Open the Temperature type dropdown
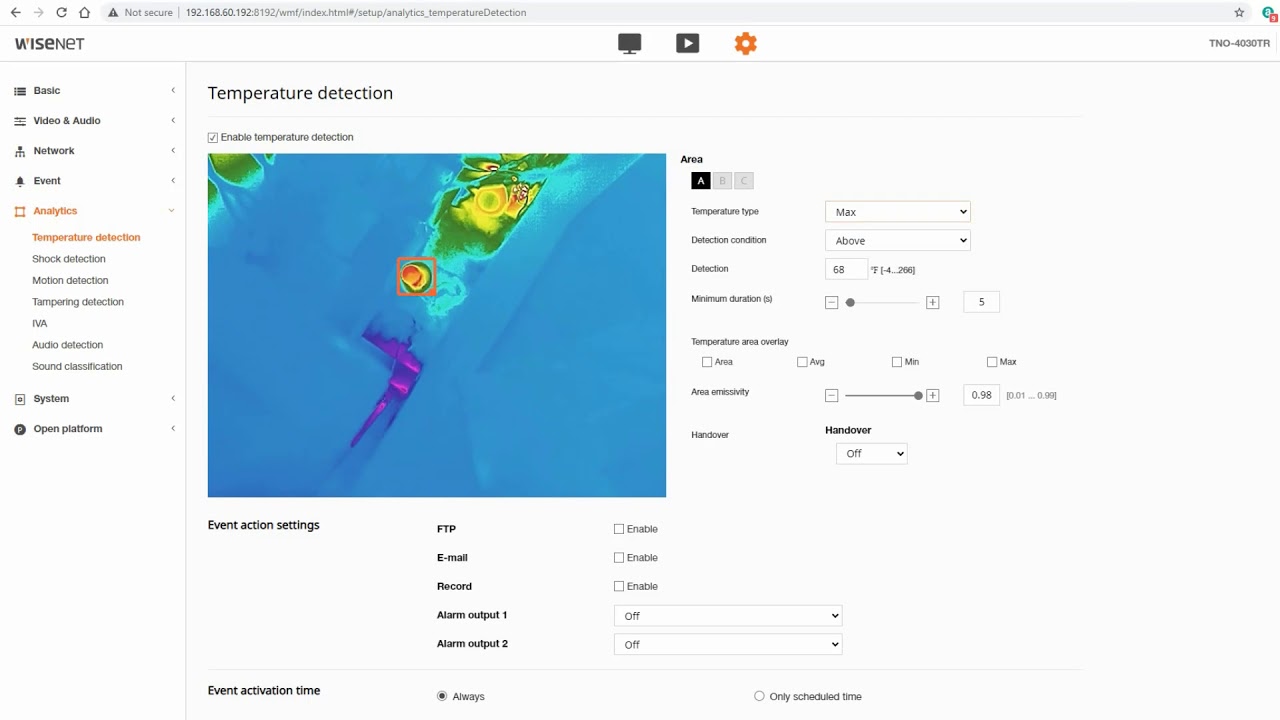Viewport: 1280px width, 720px height. click(x=897, y=212)
